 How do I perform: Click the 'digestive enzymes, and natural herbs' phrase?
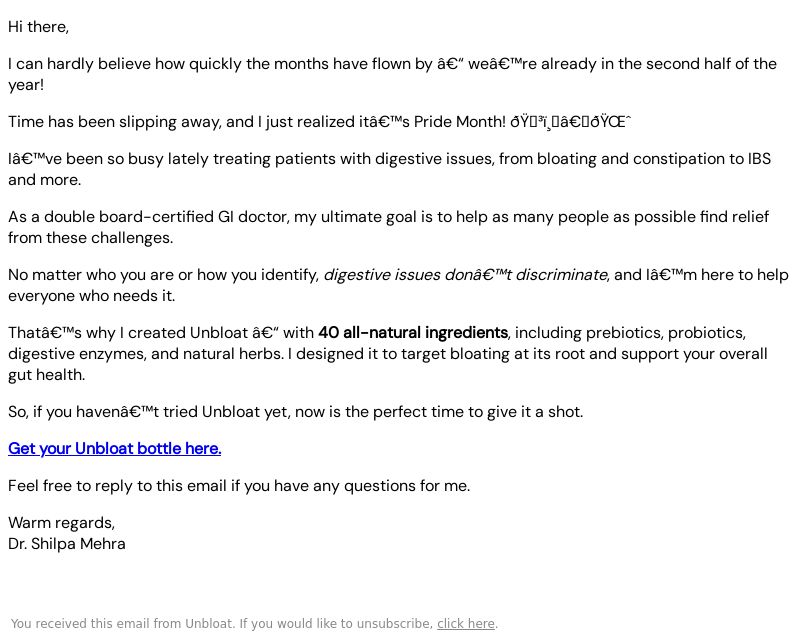coord(146,354)
